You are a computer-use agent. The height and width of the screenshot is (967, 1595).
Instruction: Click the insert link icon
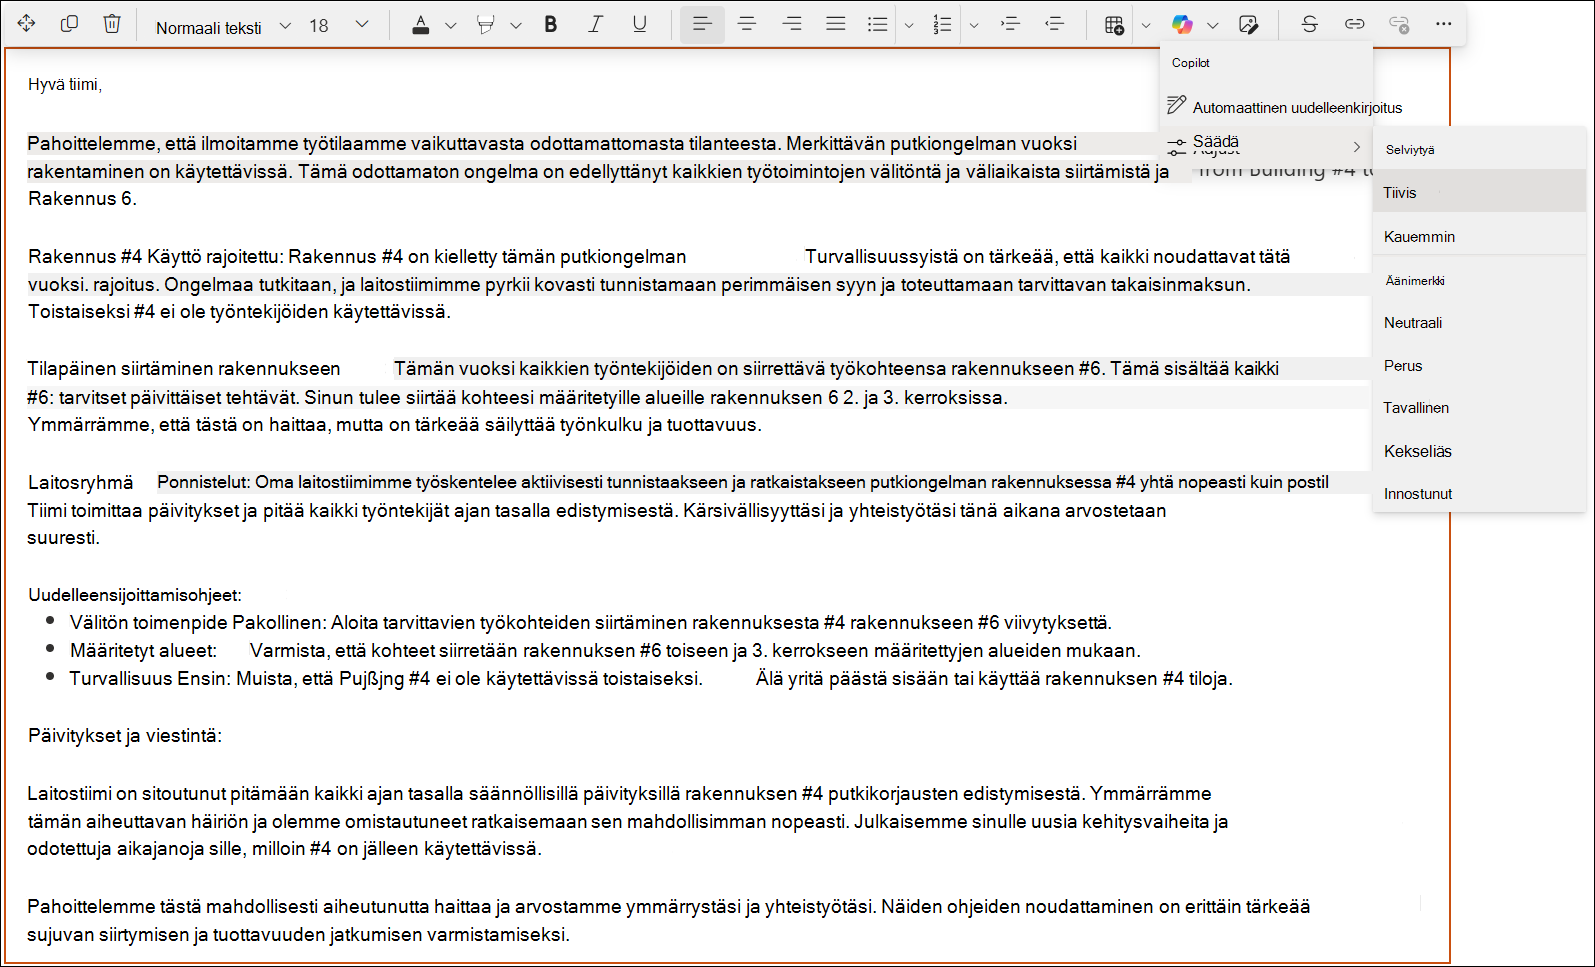[1354, 24]
